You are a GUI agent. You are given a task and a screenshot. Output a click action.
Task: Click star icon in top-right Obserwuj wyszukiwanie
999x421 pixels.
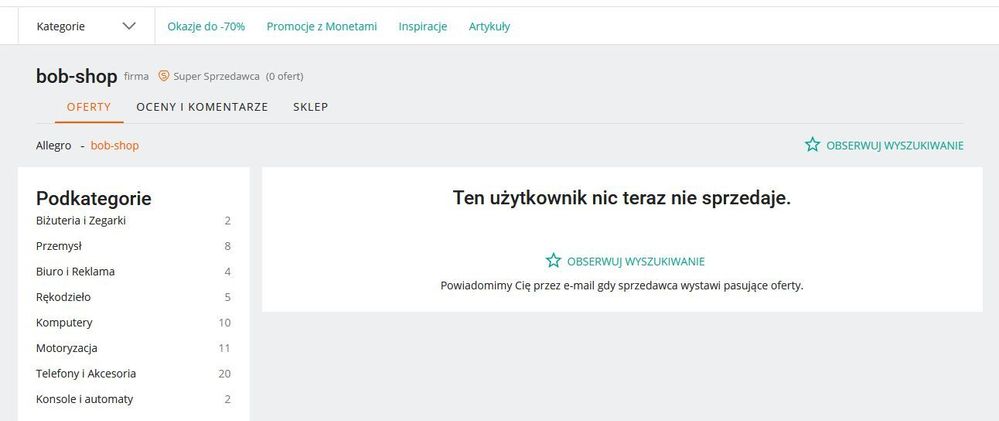pos(812,145)
